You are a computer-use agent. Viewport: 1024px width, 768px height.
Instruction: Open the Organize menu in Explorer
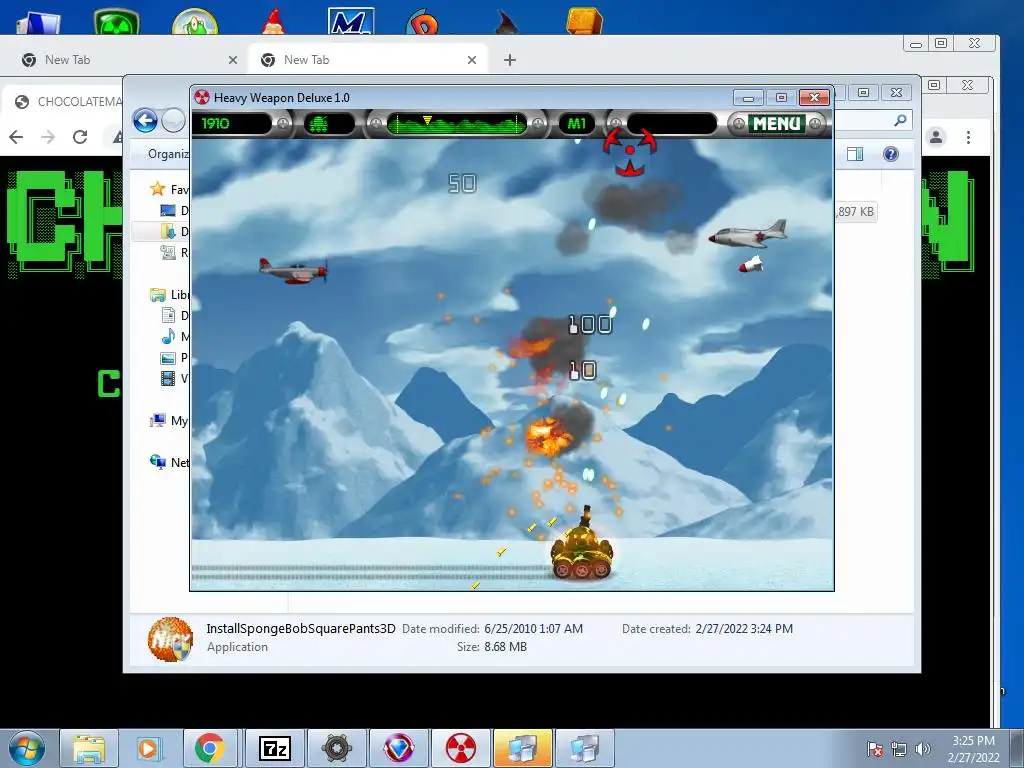coord(168,154)
